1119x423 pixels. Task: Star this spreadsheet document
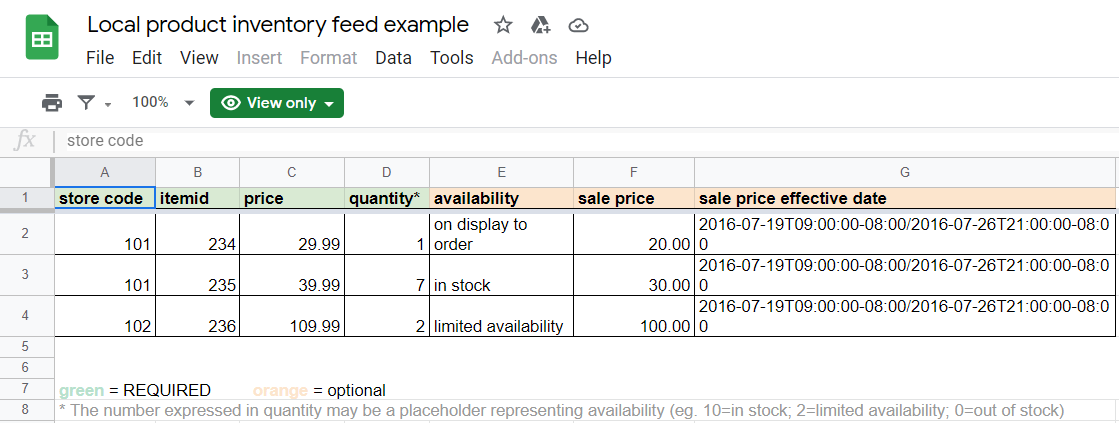pos(503,25)
